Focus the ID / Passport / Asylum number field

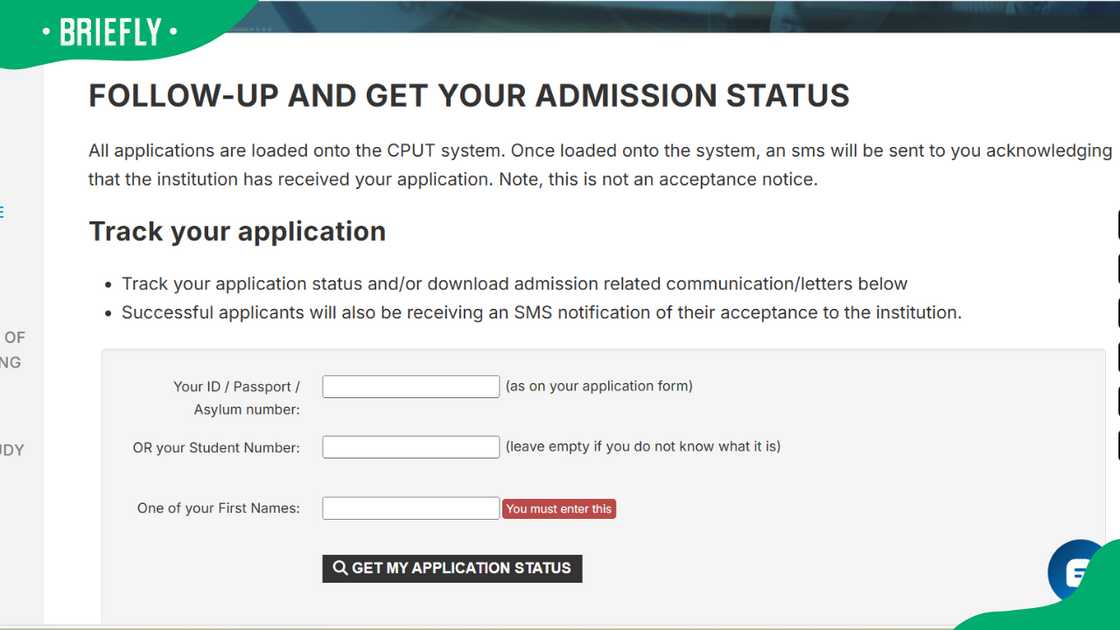click(410, 387)
